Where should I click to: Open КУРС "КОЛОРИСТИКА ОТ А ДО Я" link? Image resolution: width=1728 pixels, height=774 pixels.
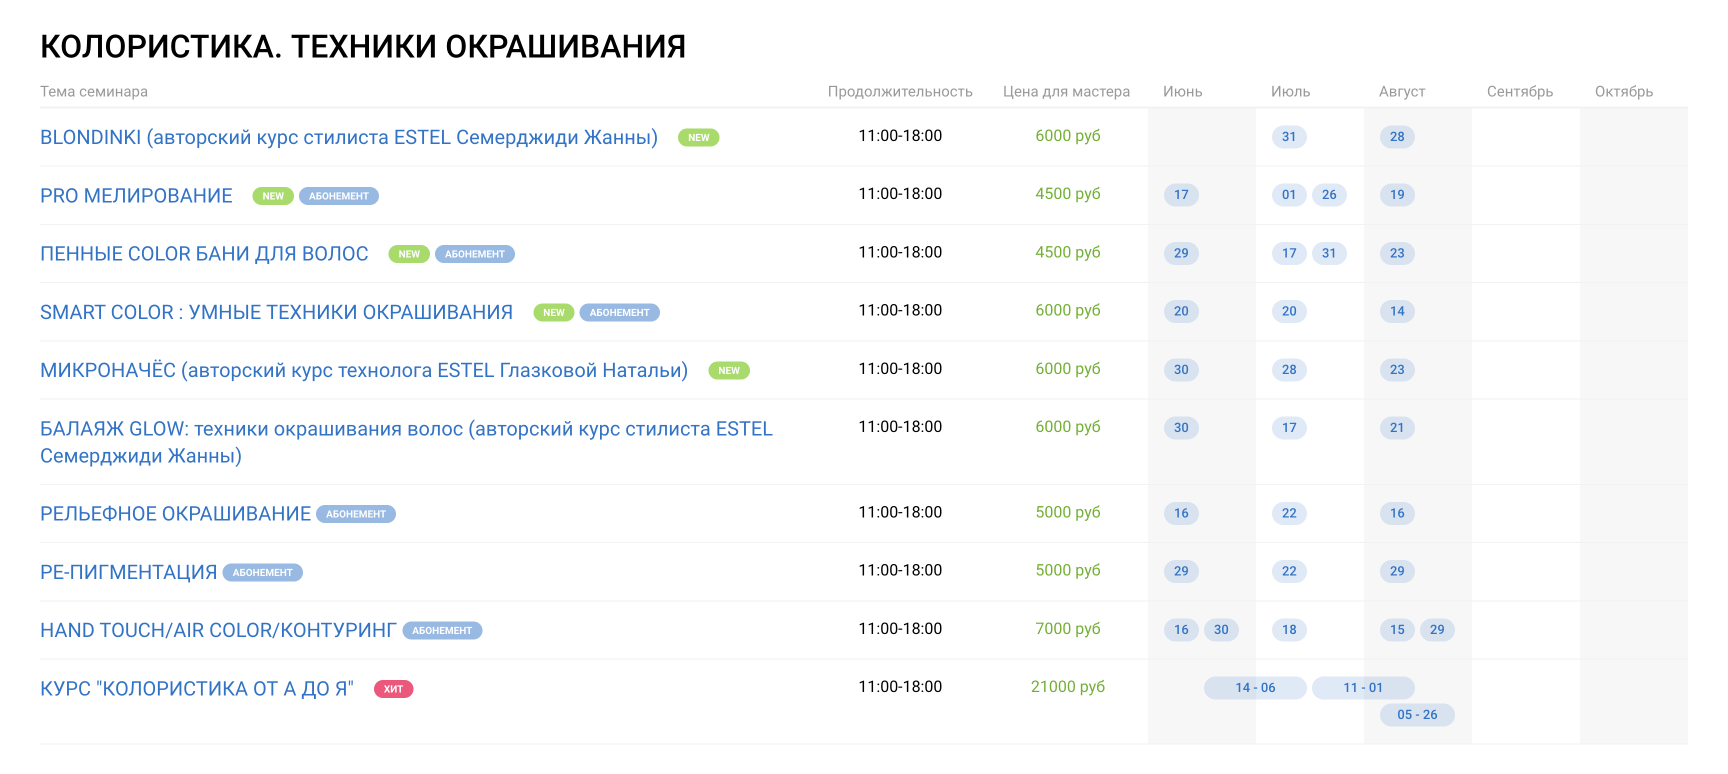point(197,688)
